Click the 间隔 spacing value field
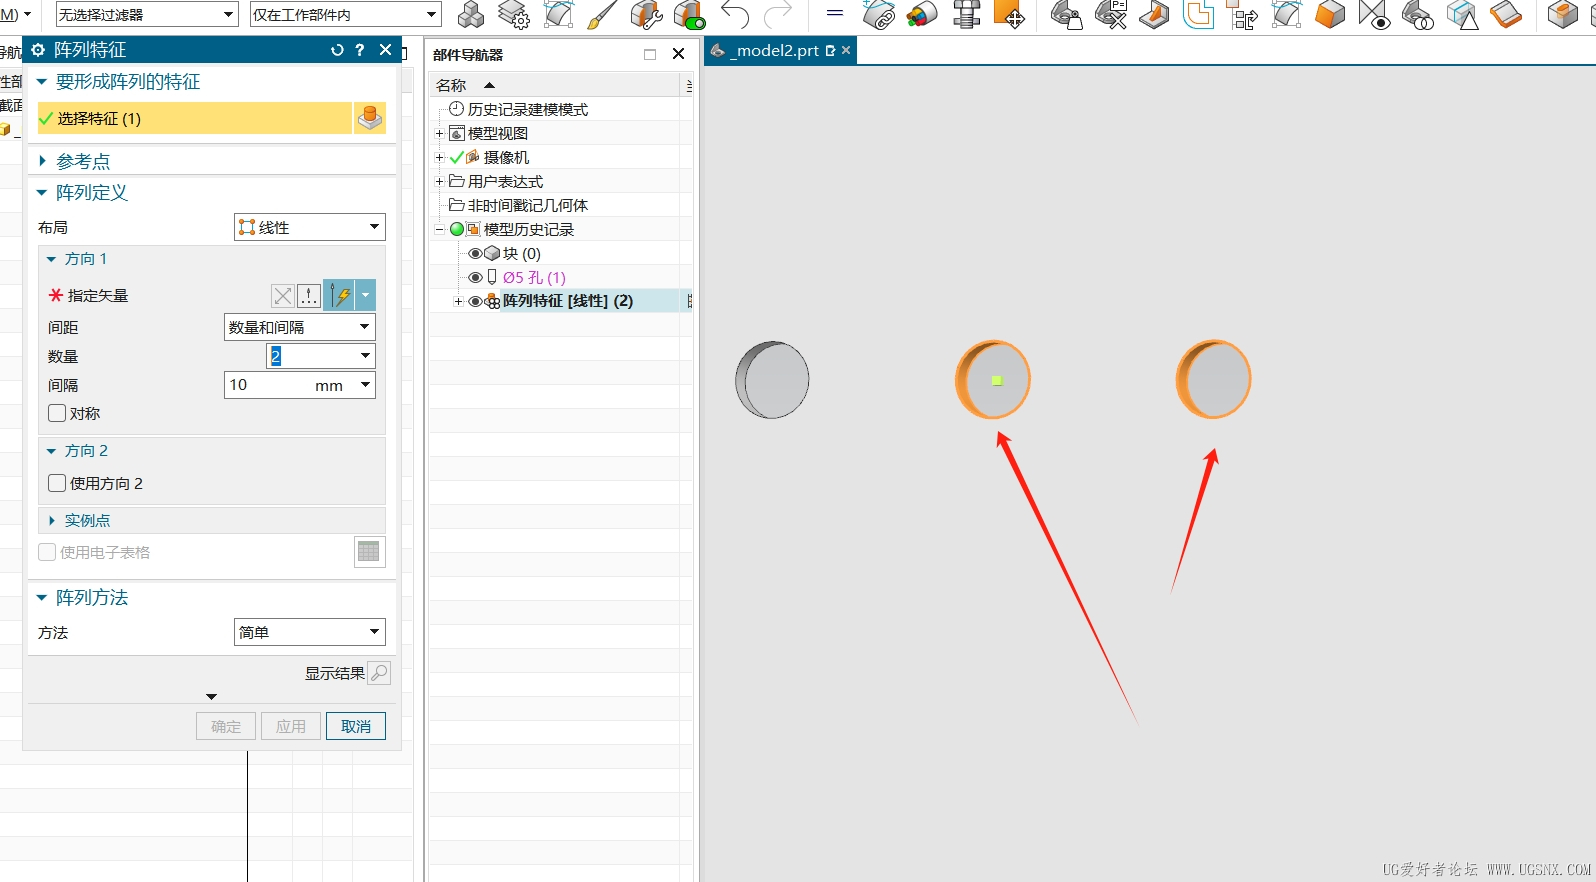Image resolution: width=1596 pixels, height=882 pixels. pyautogui.click(x=300, y=385)
